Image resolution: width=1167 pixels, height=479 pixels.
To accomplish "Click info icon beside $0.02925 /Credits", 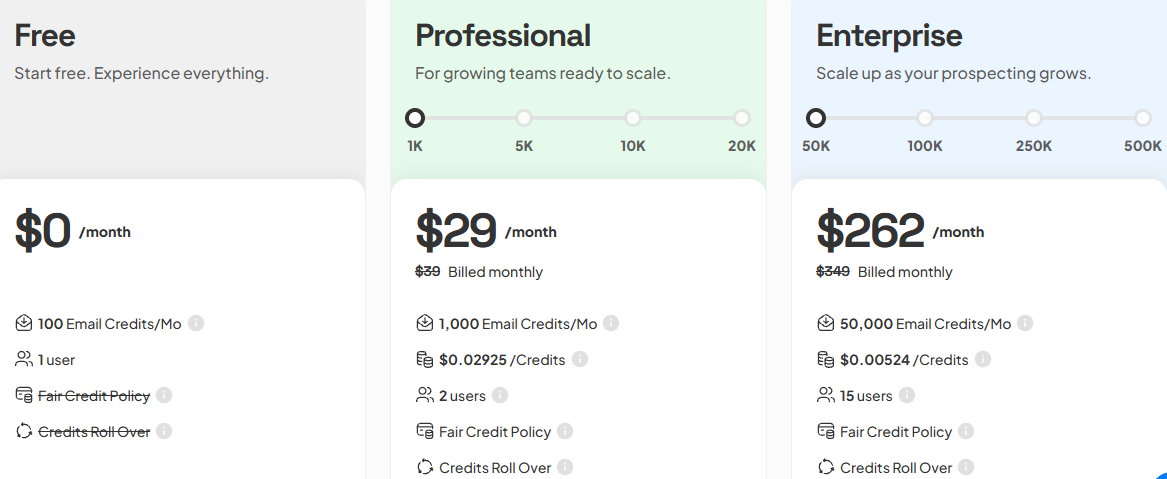I will [x=580, y=359].
